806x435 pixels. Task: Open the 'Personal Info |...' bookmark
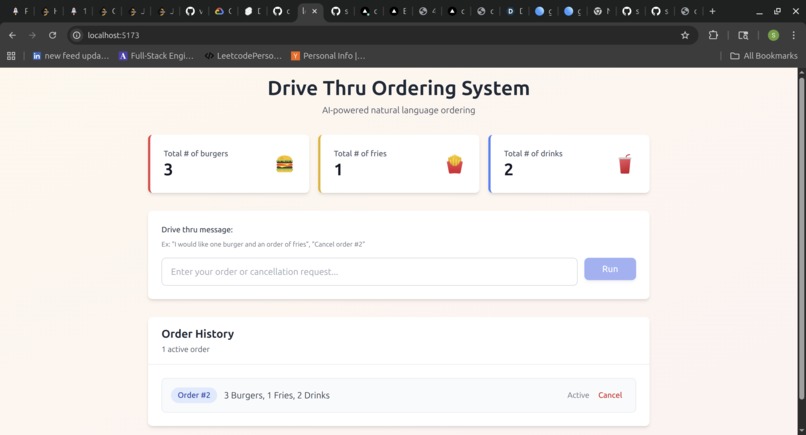point(328,56)
